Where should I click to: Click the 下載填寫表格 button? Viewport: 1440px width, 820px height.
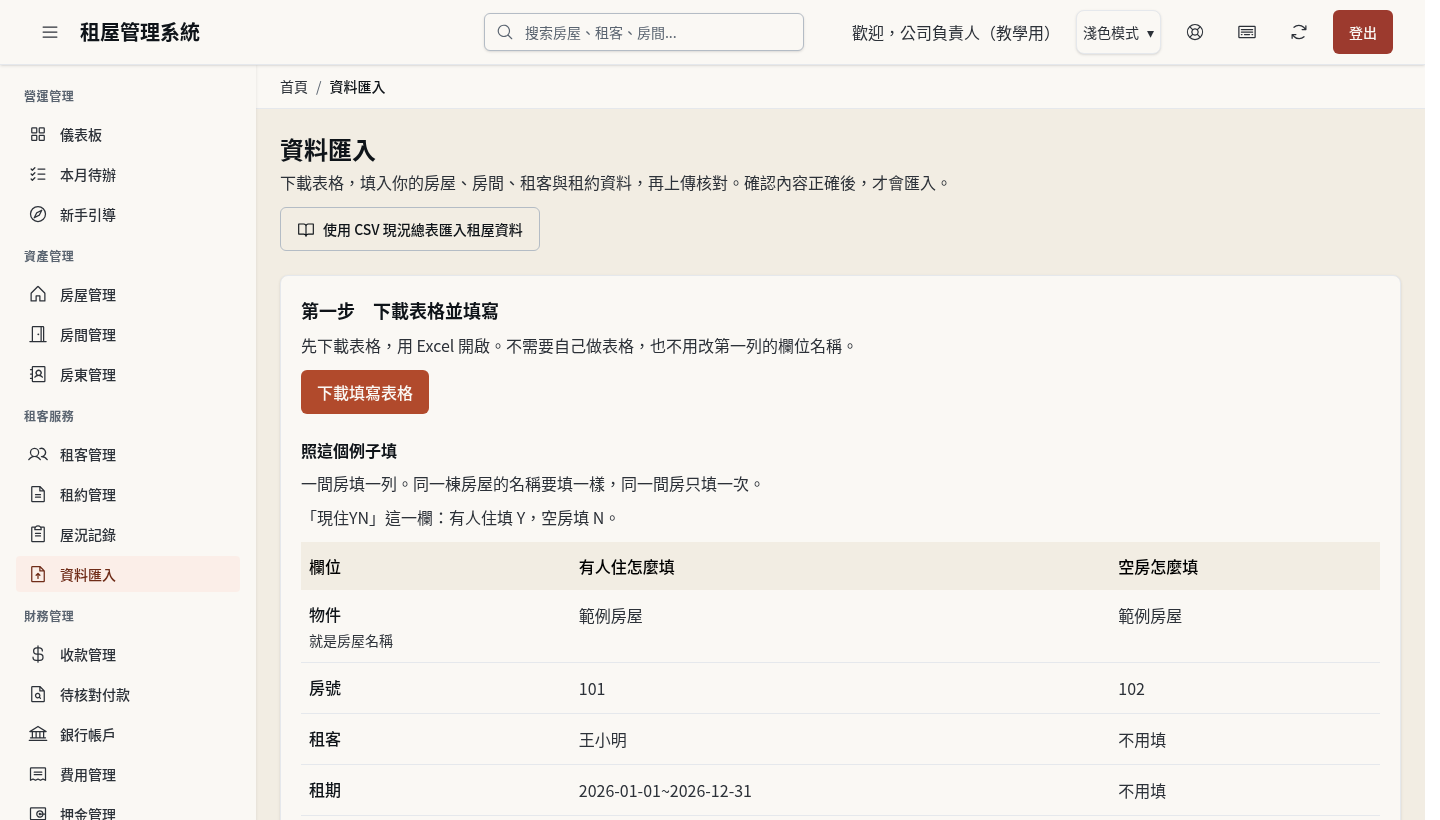[x=365, y=392]
